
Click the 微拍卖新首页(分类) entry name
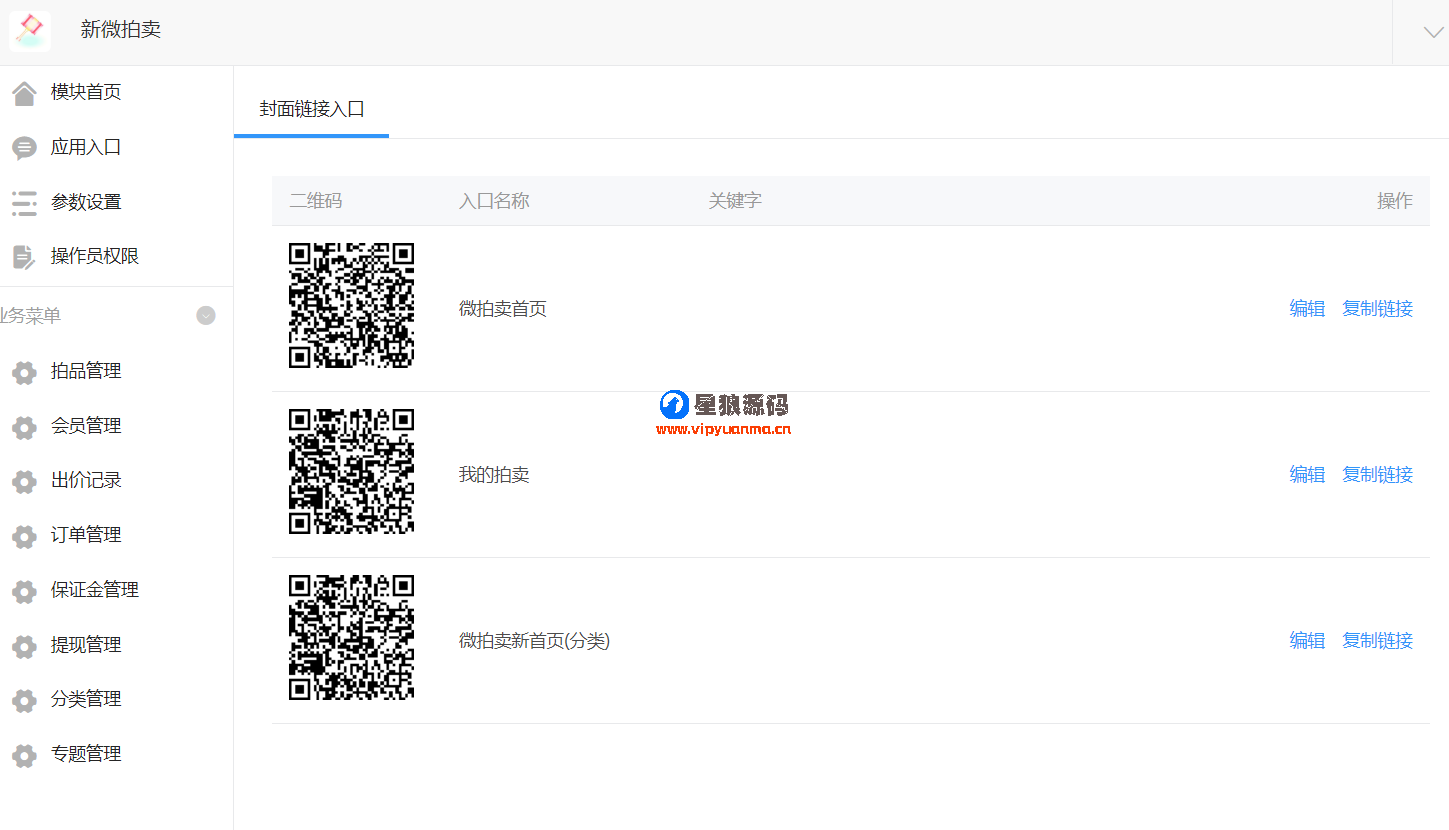[x=534, y=641]
